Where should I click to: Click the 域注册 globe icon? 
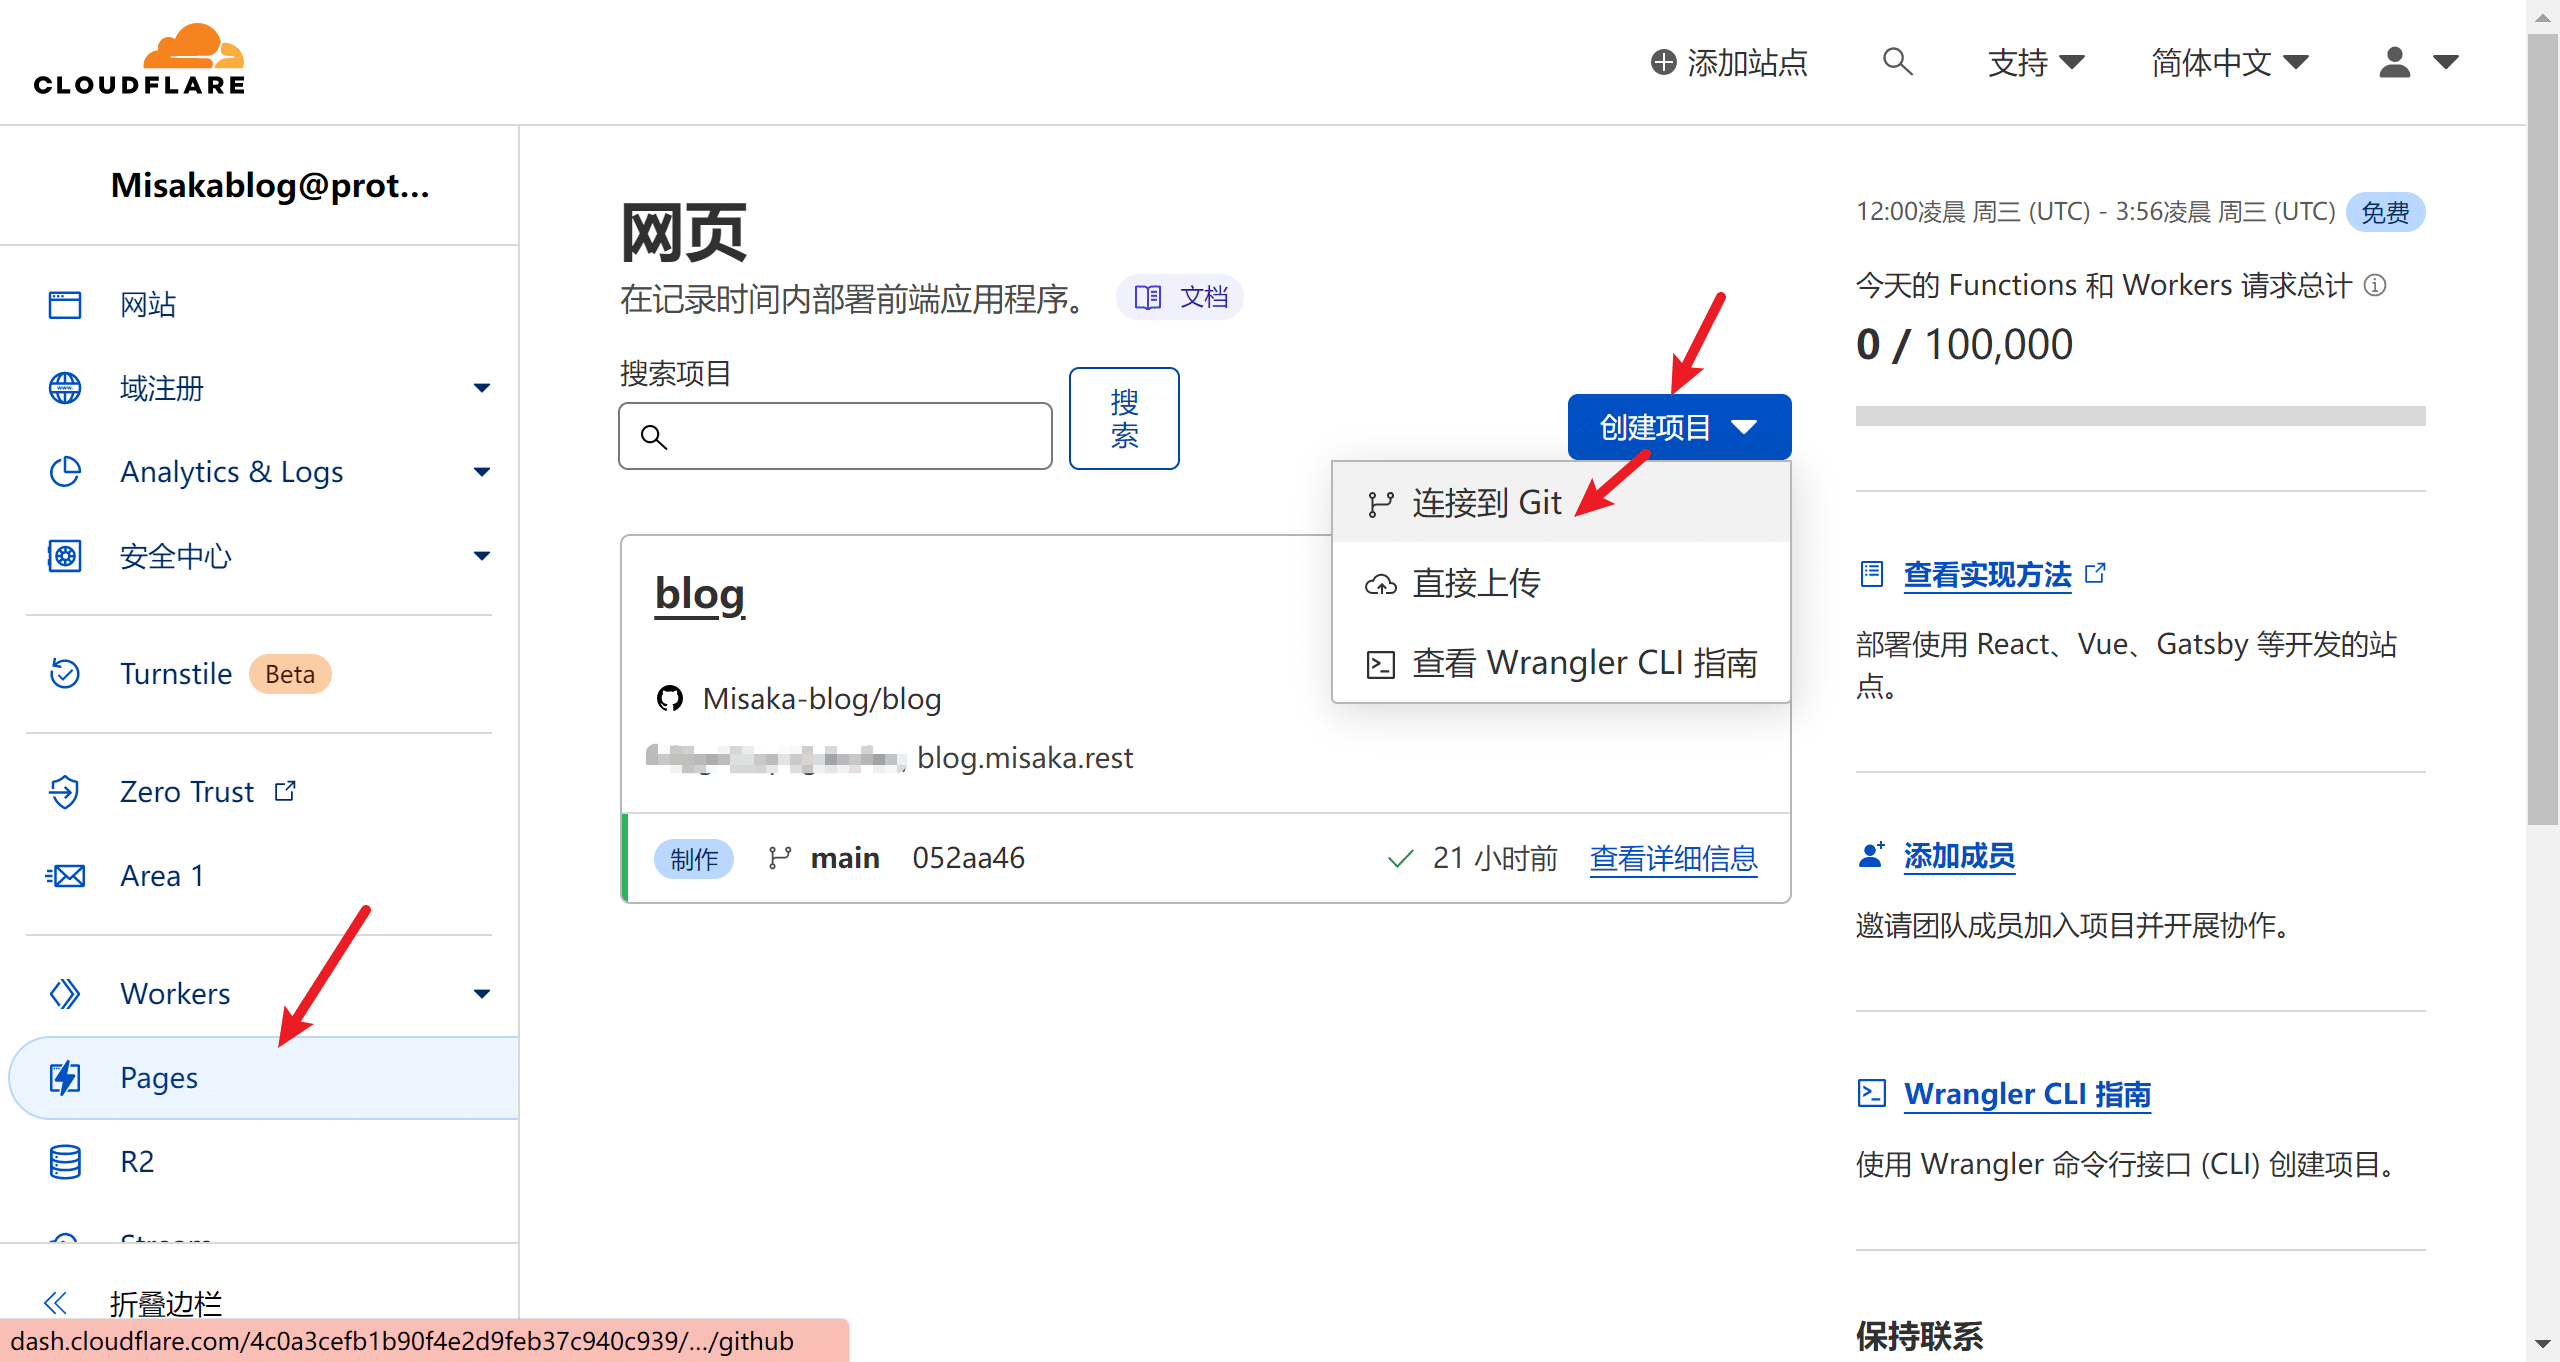[x=65, y=388]
